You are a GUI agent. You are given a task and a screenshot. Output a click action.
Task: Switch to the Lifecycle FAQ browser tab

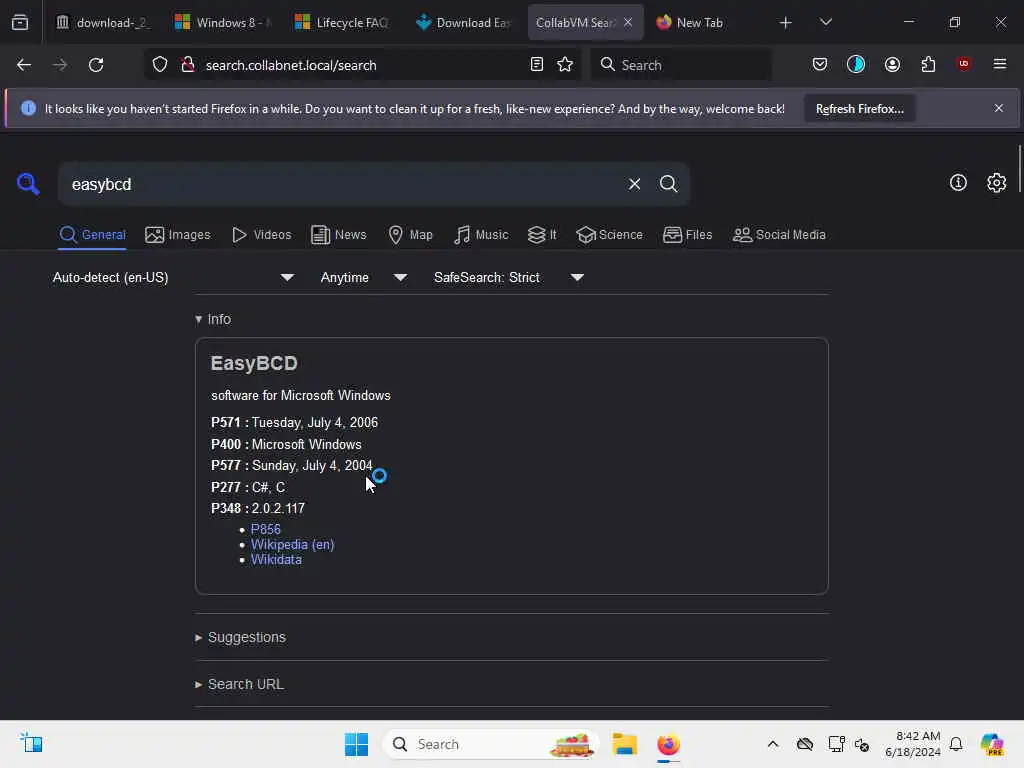[x=344, y=23]
